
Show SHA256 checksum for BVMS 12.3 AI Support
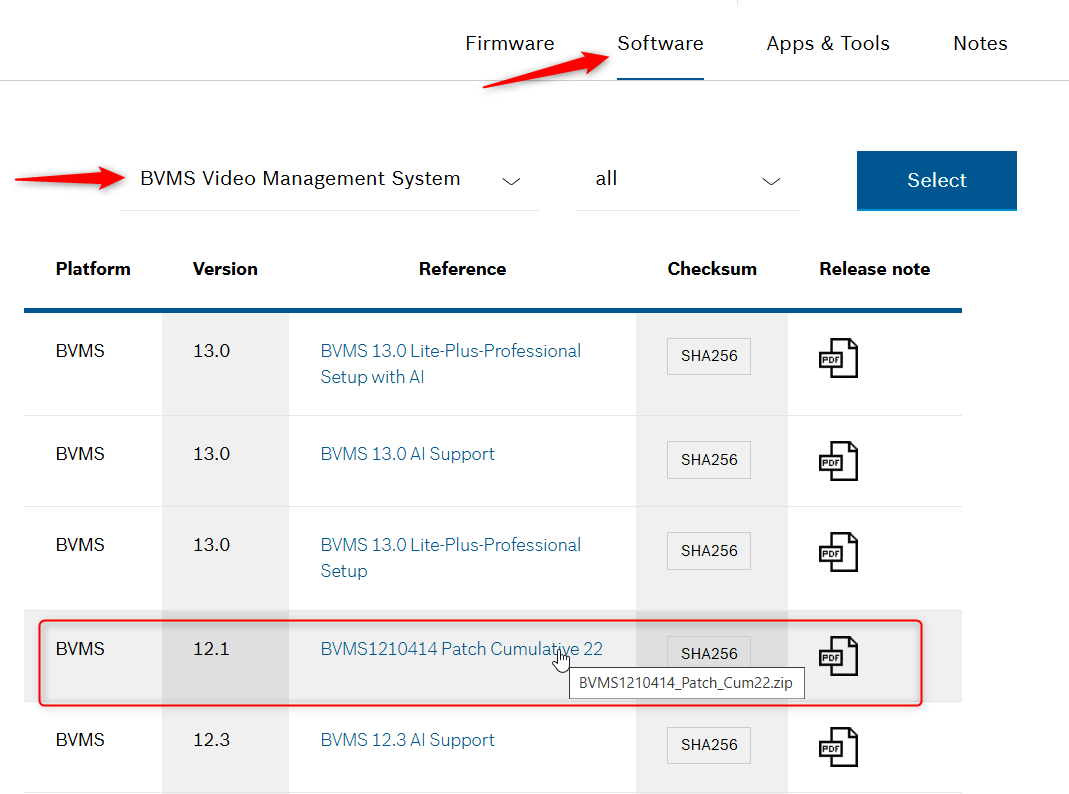[x=709, y=745]
